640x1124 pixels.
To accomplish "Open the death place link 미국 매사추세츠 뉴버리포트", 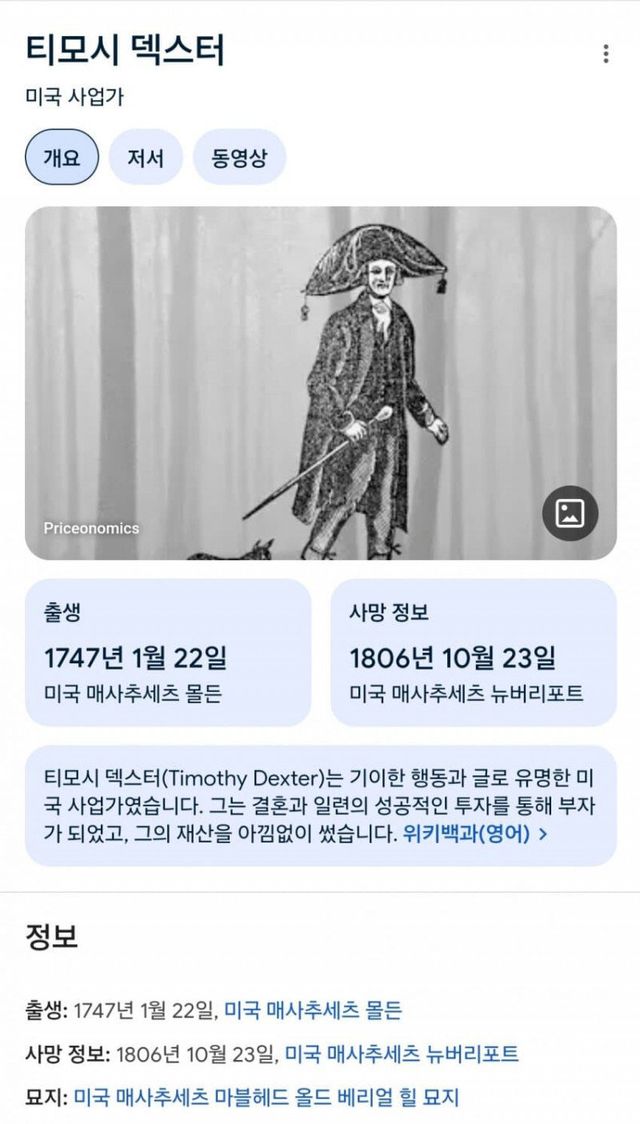I will point(401,1054).
